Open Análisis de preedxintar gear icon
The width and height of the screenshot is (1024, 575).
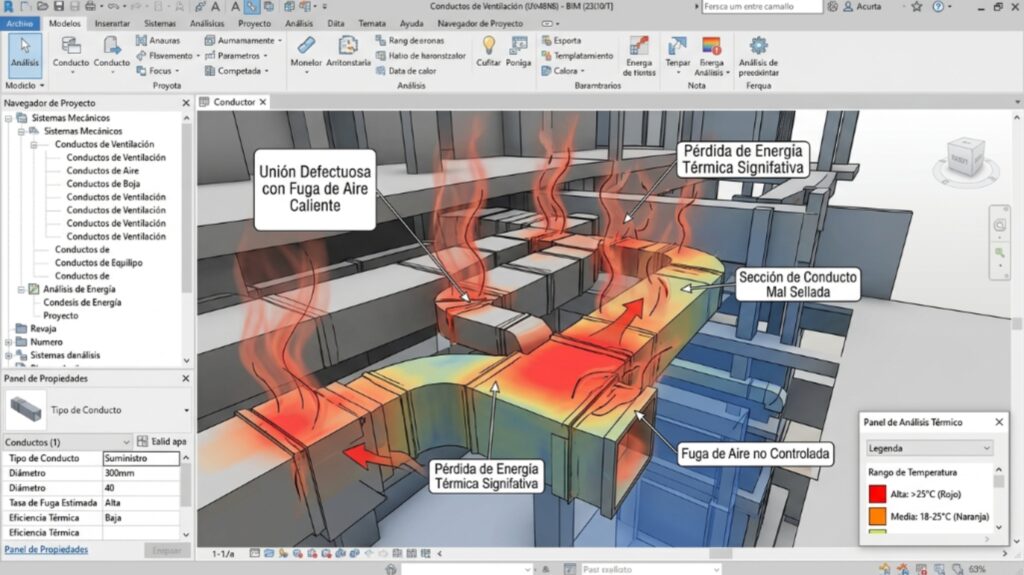(758, 48)
